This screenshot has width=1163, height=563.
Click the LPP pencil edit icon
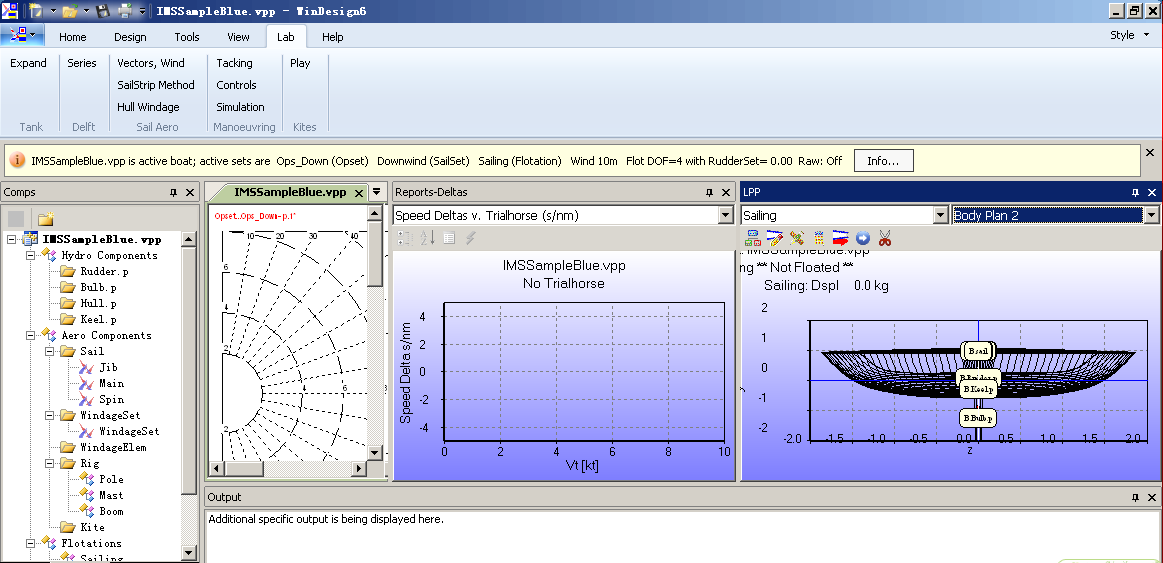[x=774, y=238]
